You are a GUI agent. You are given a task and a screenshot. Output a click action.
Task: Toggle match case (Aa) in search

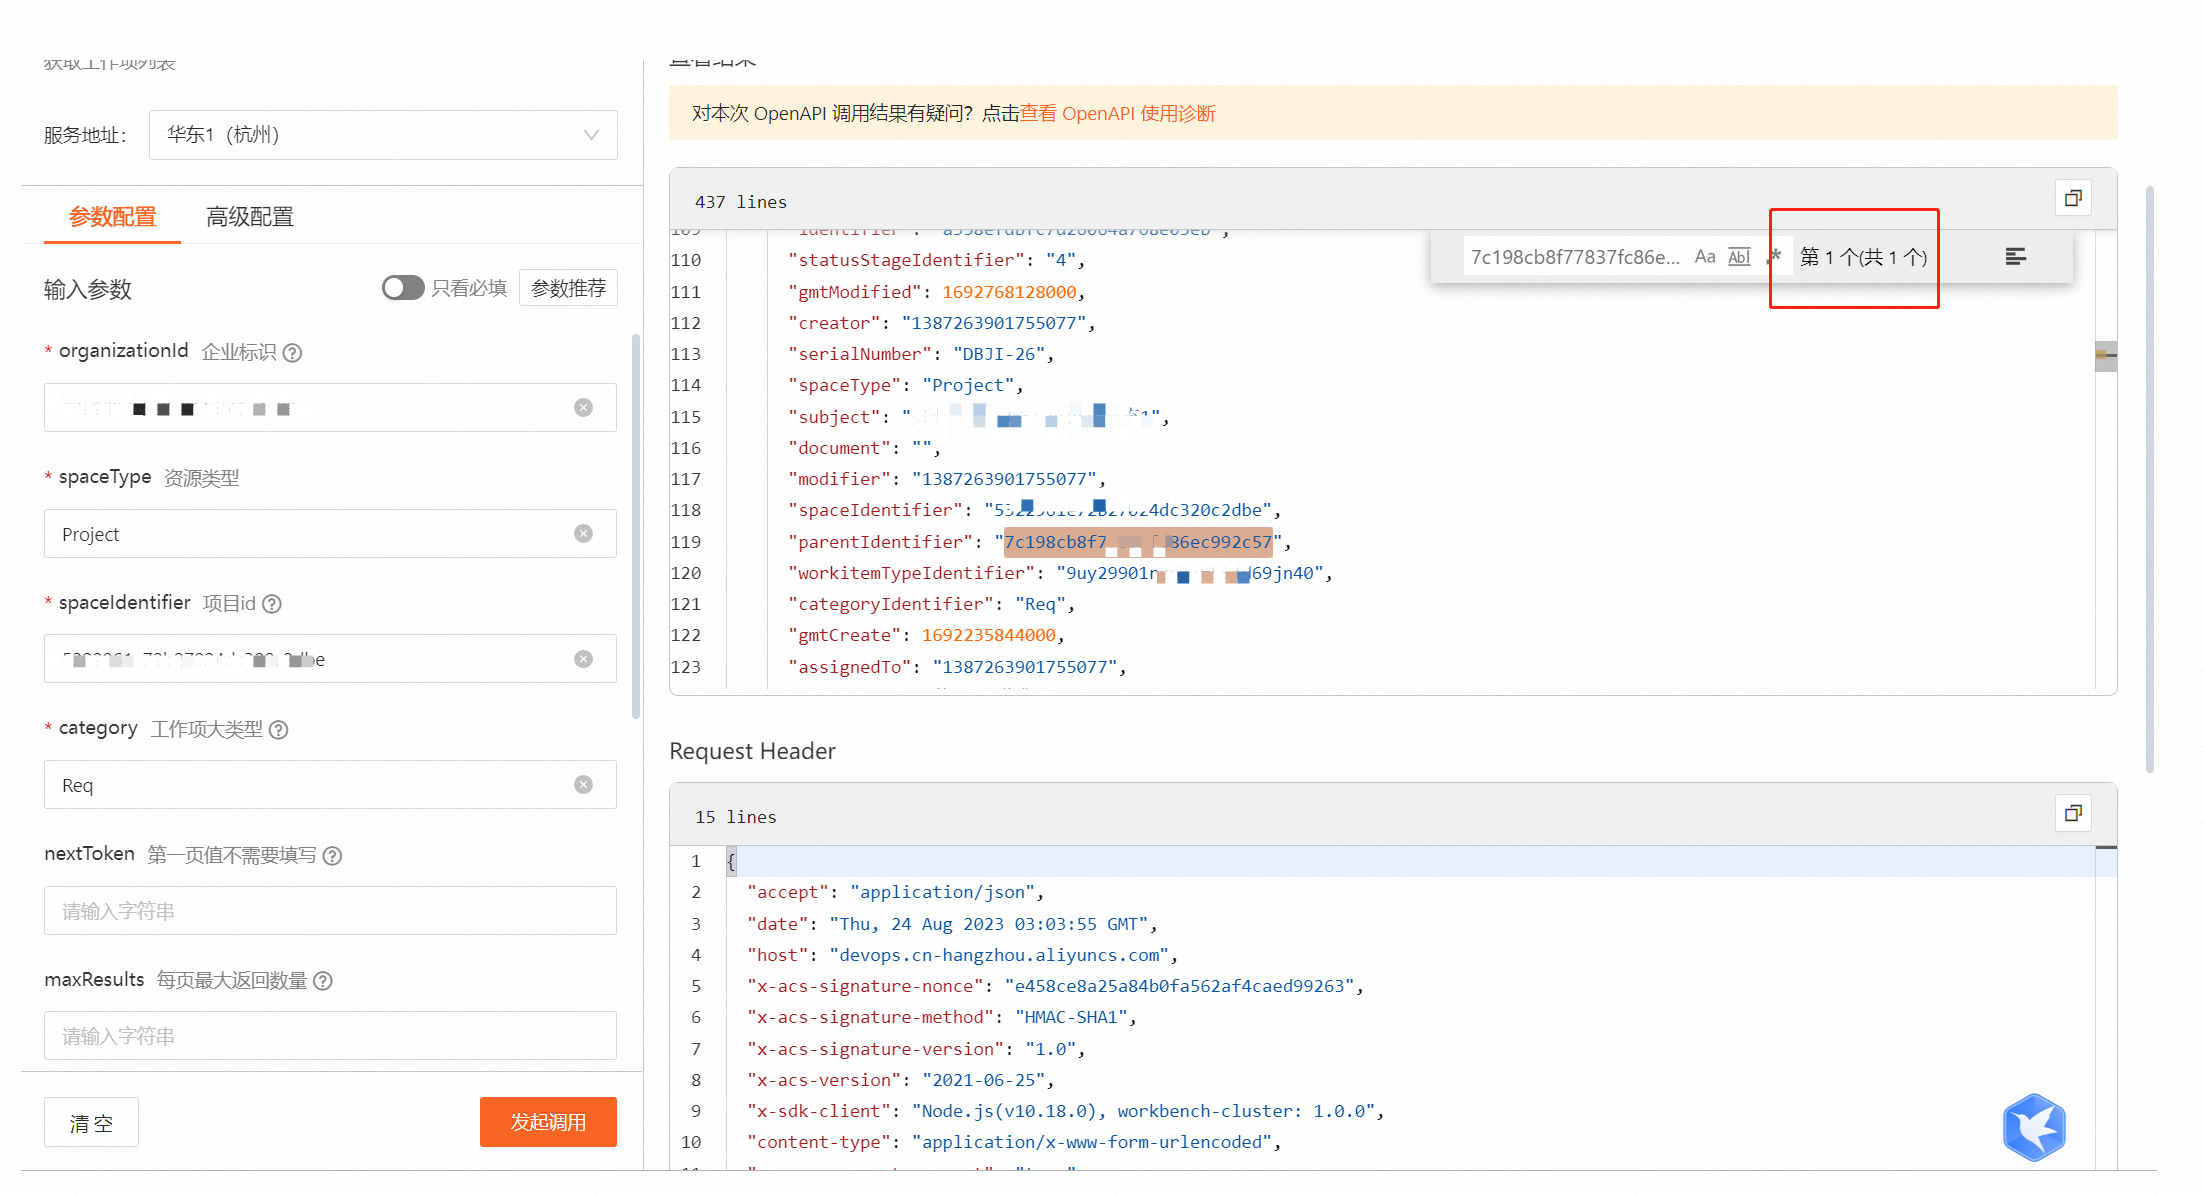1704,257
